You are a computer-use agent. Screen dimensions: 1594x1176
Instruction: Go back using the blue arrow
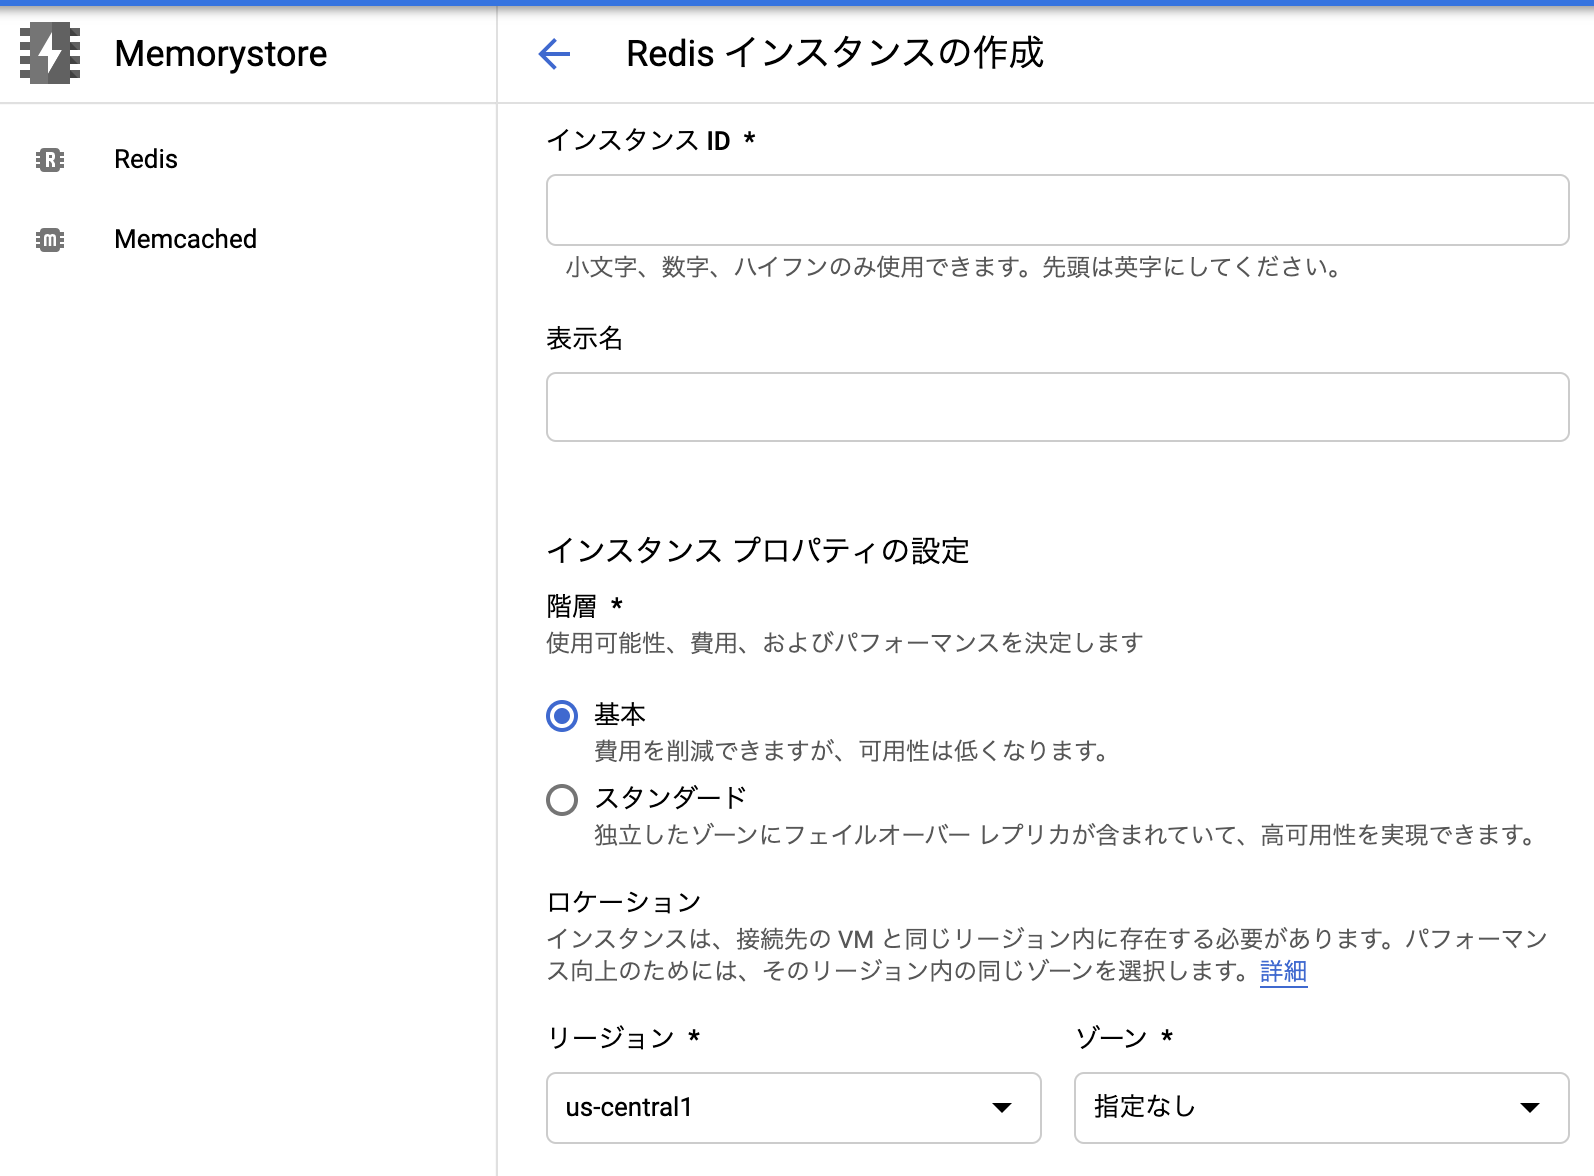coord(554,53)
